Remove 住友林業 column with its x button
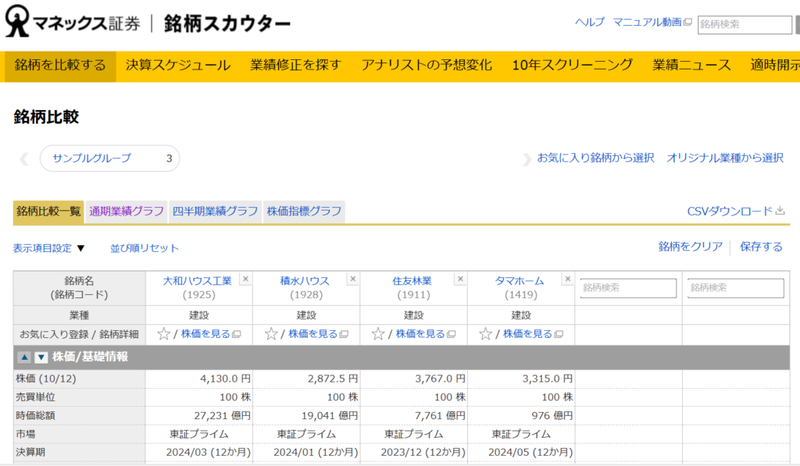This screenshot has height=466, width=800. click(460, 279)
